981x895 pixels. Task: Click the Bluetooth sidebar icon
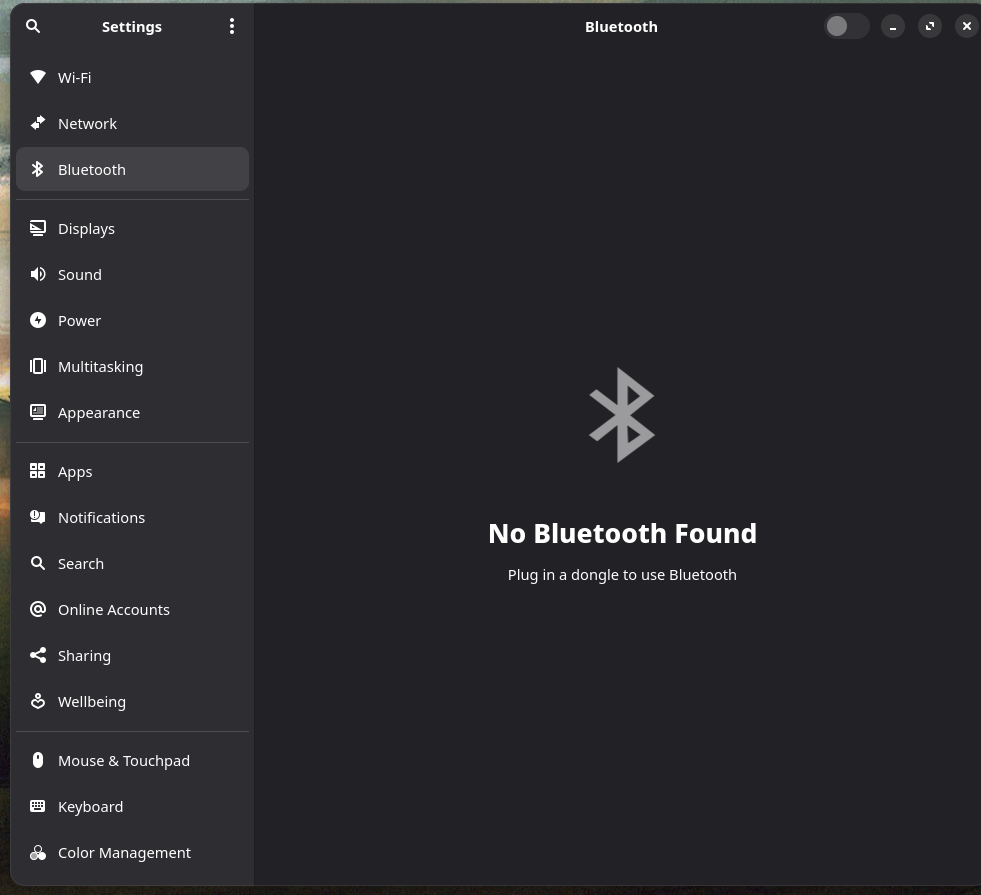click(x=38, y=169)
